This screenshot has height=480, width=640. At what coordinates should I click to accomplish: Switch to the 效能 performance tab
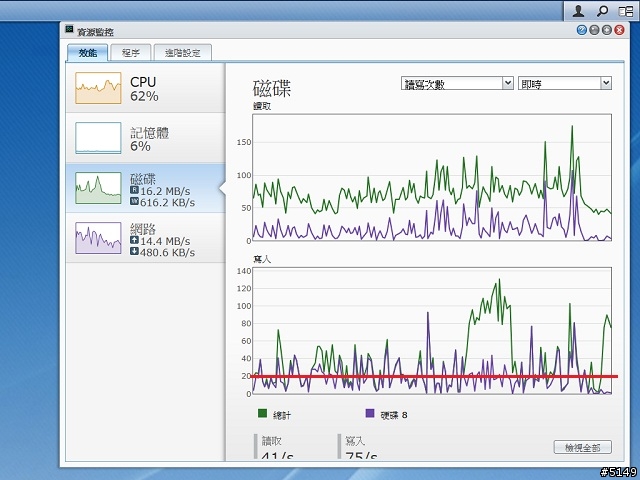click(88, 53)
